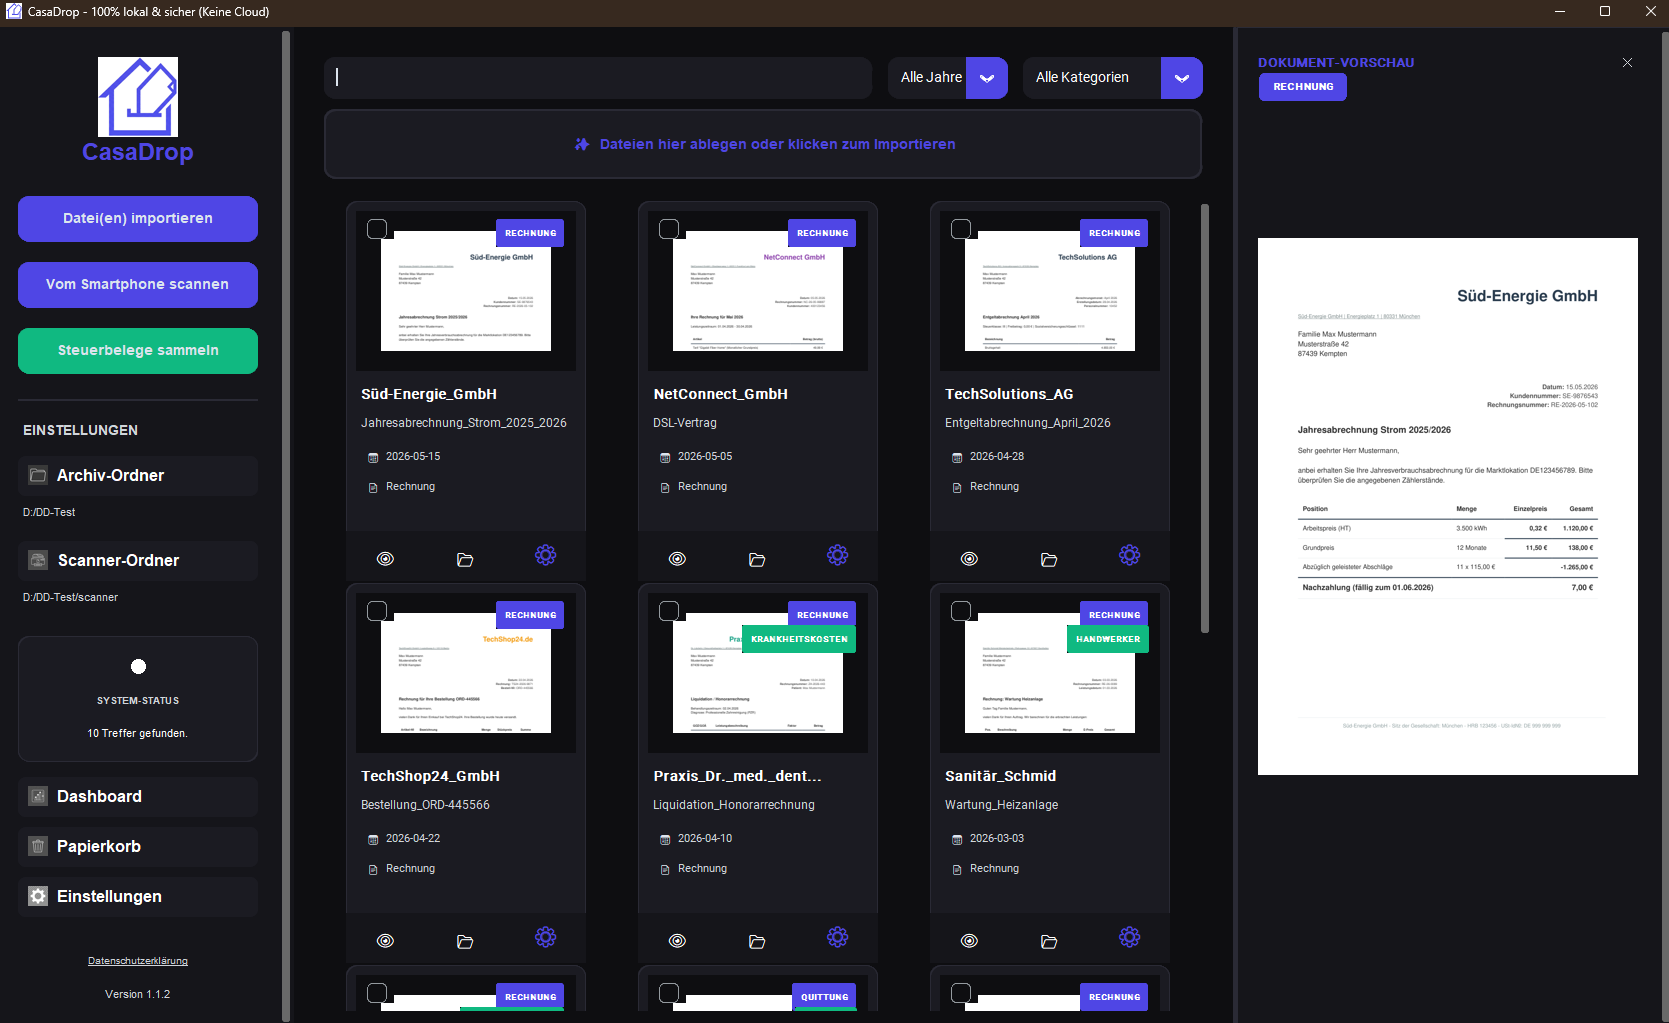Open folder for Praxis_Dr._med._dent card

[x=757, y=941]
